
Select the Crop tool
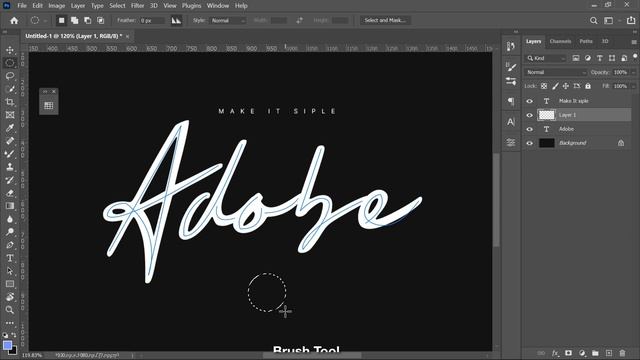point(10,102)
